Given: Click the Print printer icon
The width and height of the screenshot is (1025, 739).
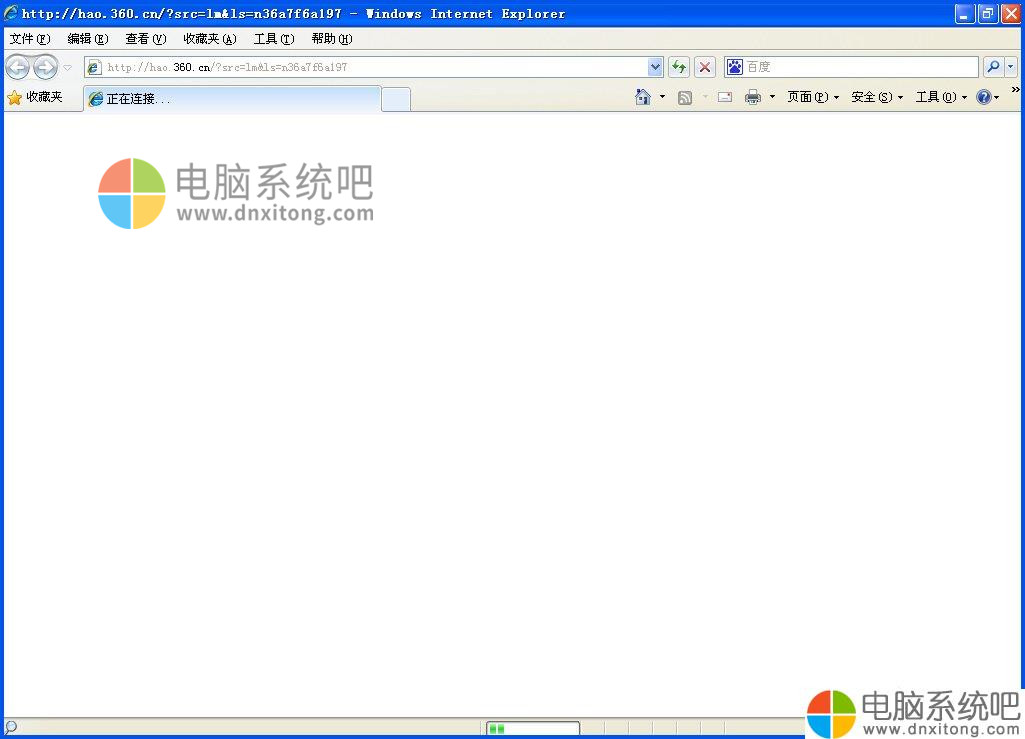Looking at the screenshot, I should click(x=753, y=97).
